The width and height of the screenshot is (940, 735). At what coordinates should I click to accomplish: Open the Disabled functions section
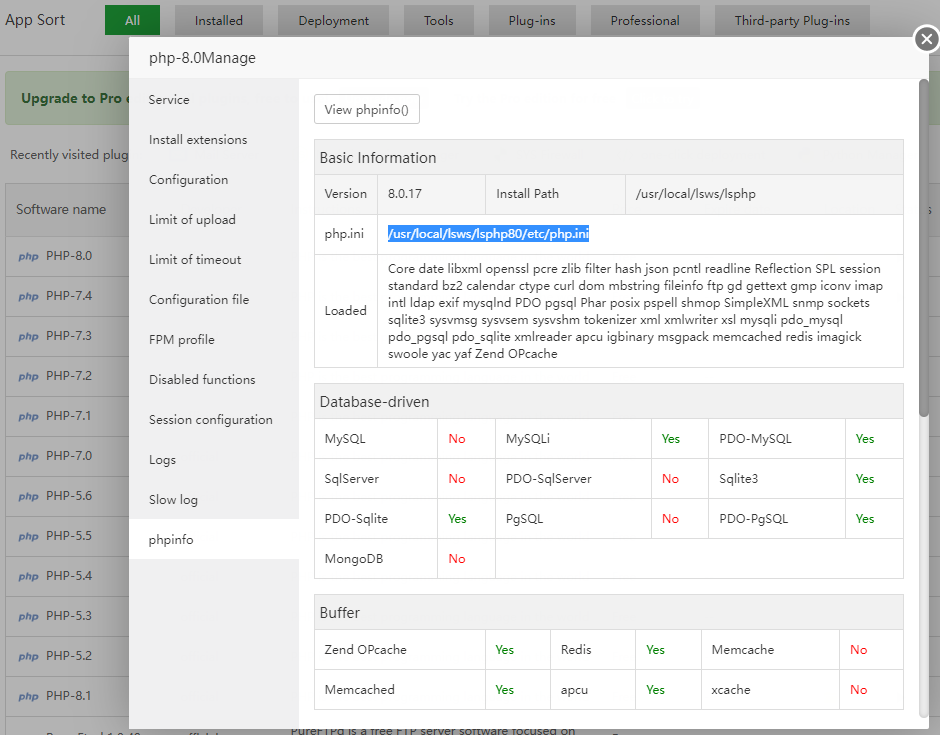tap(202, 380)
